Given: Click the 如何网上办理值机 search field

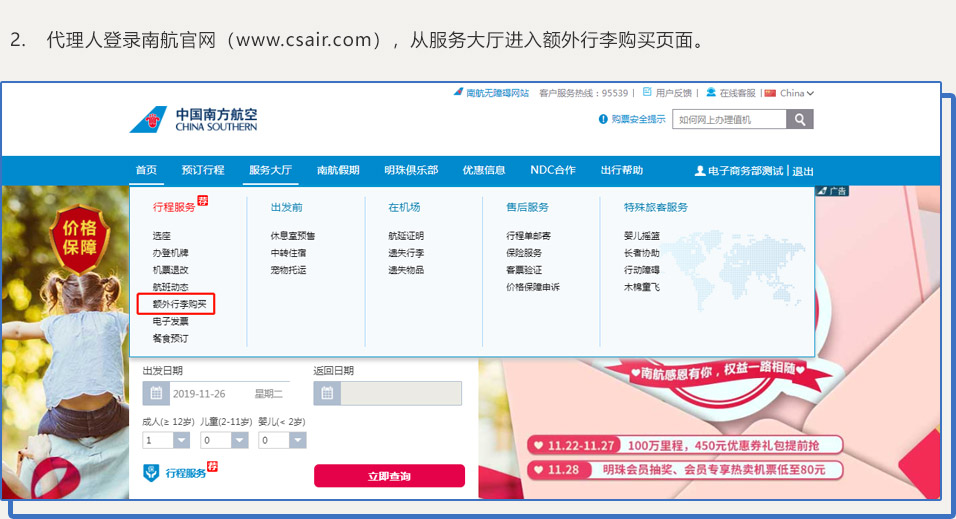Looking at the screenshot, I should (x=729, y=120).
